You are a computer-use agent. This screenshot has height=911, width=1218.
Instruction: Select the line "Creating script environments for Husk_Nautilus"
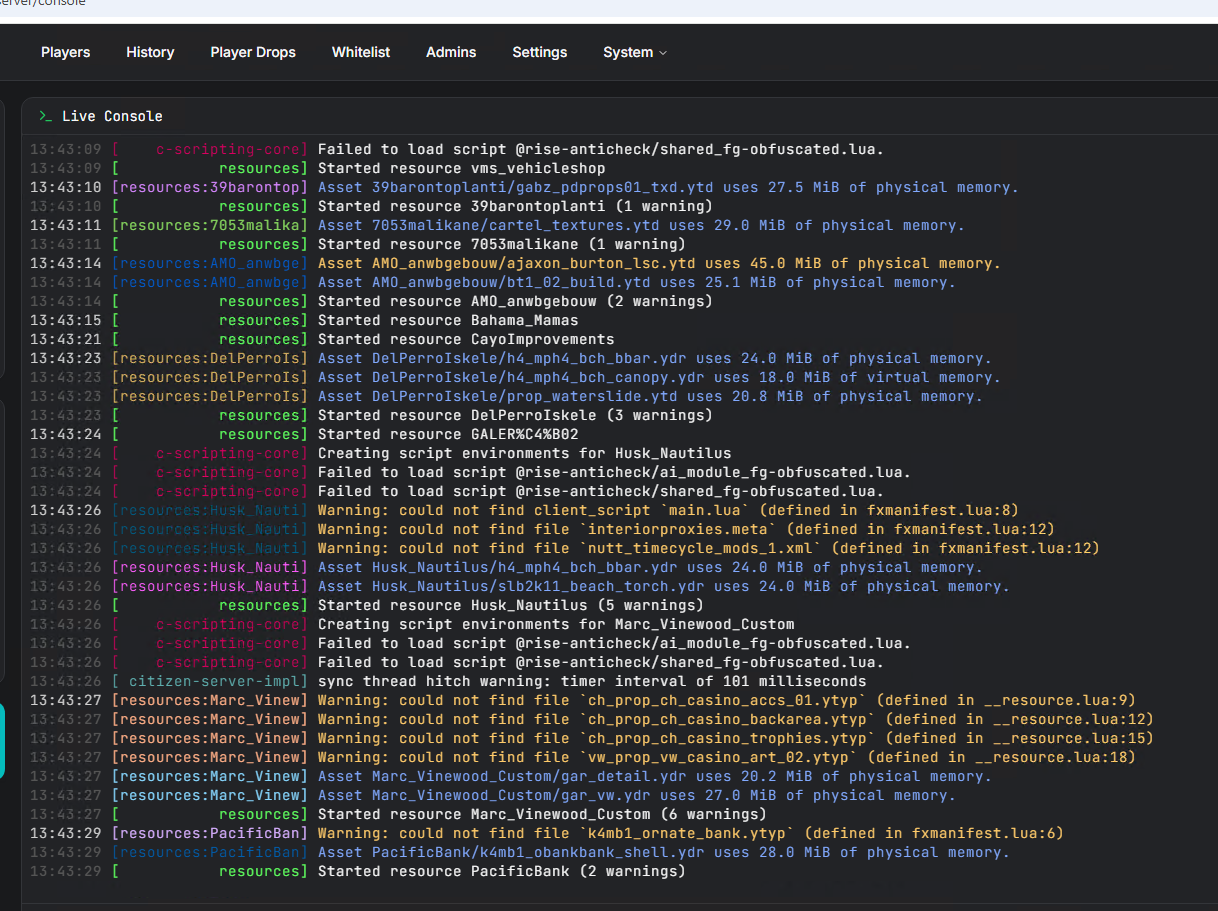524,453
